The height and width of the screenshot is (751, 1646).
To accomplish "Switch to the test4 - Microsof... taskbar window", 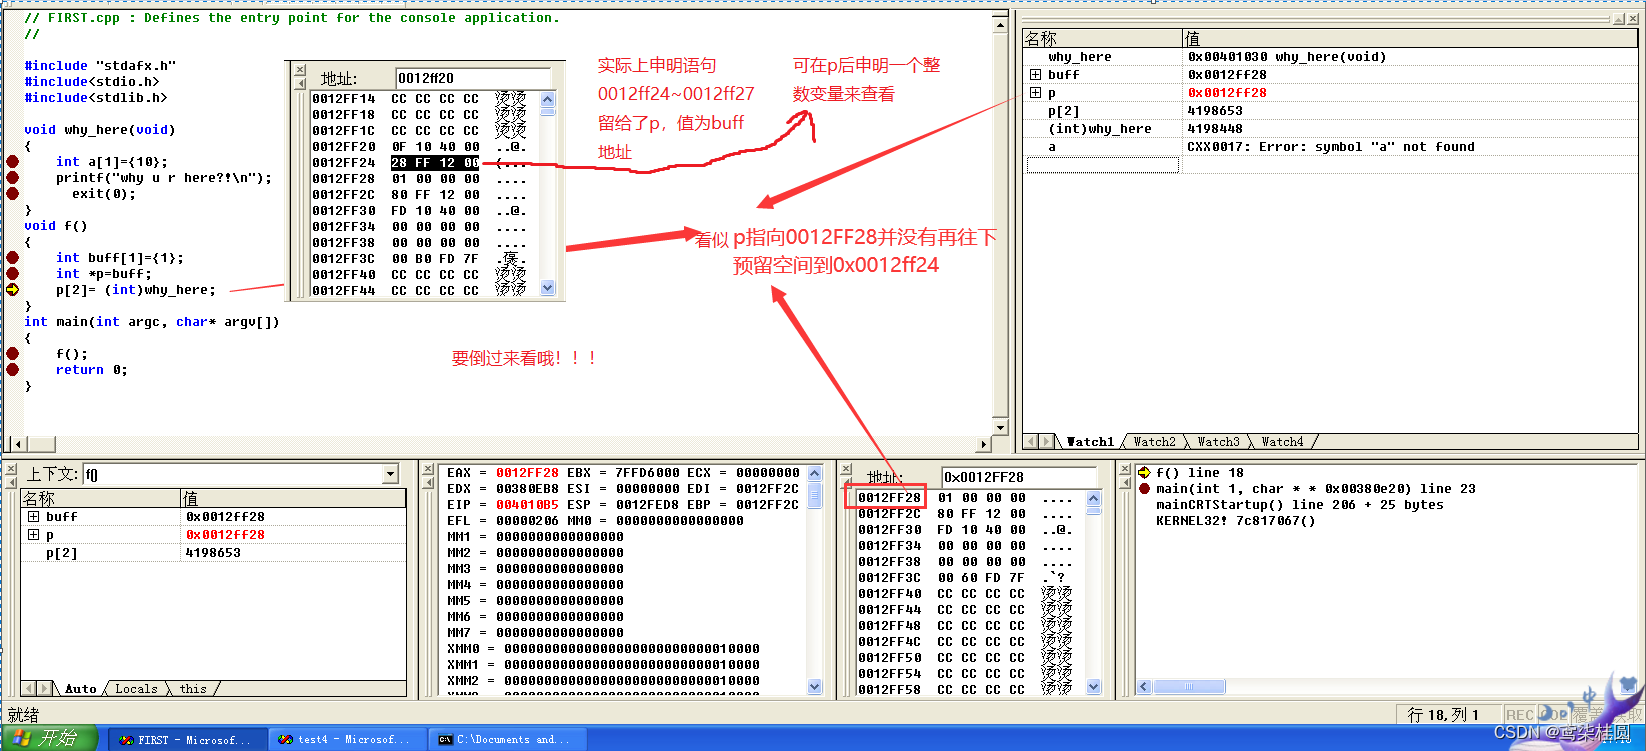I will (x=348, y=740).
